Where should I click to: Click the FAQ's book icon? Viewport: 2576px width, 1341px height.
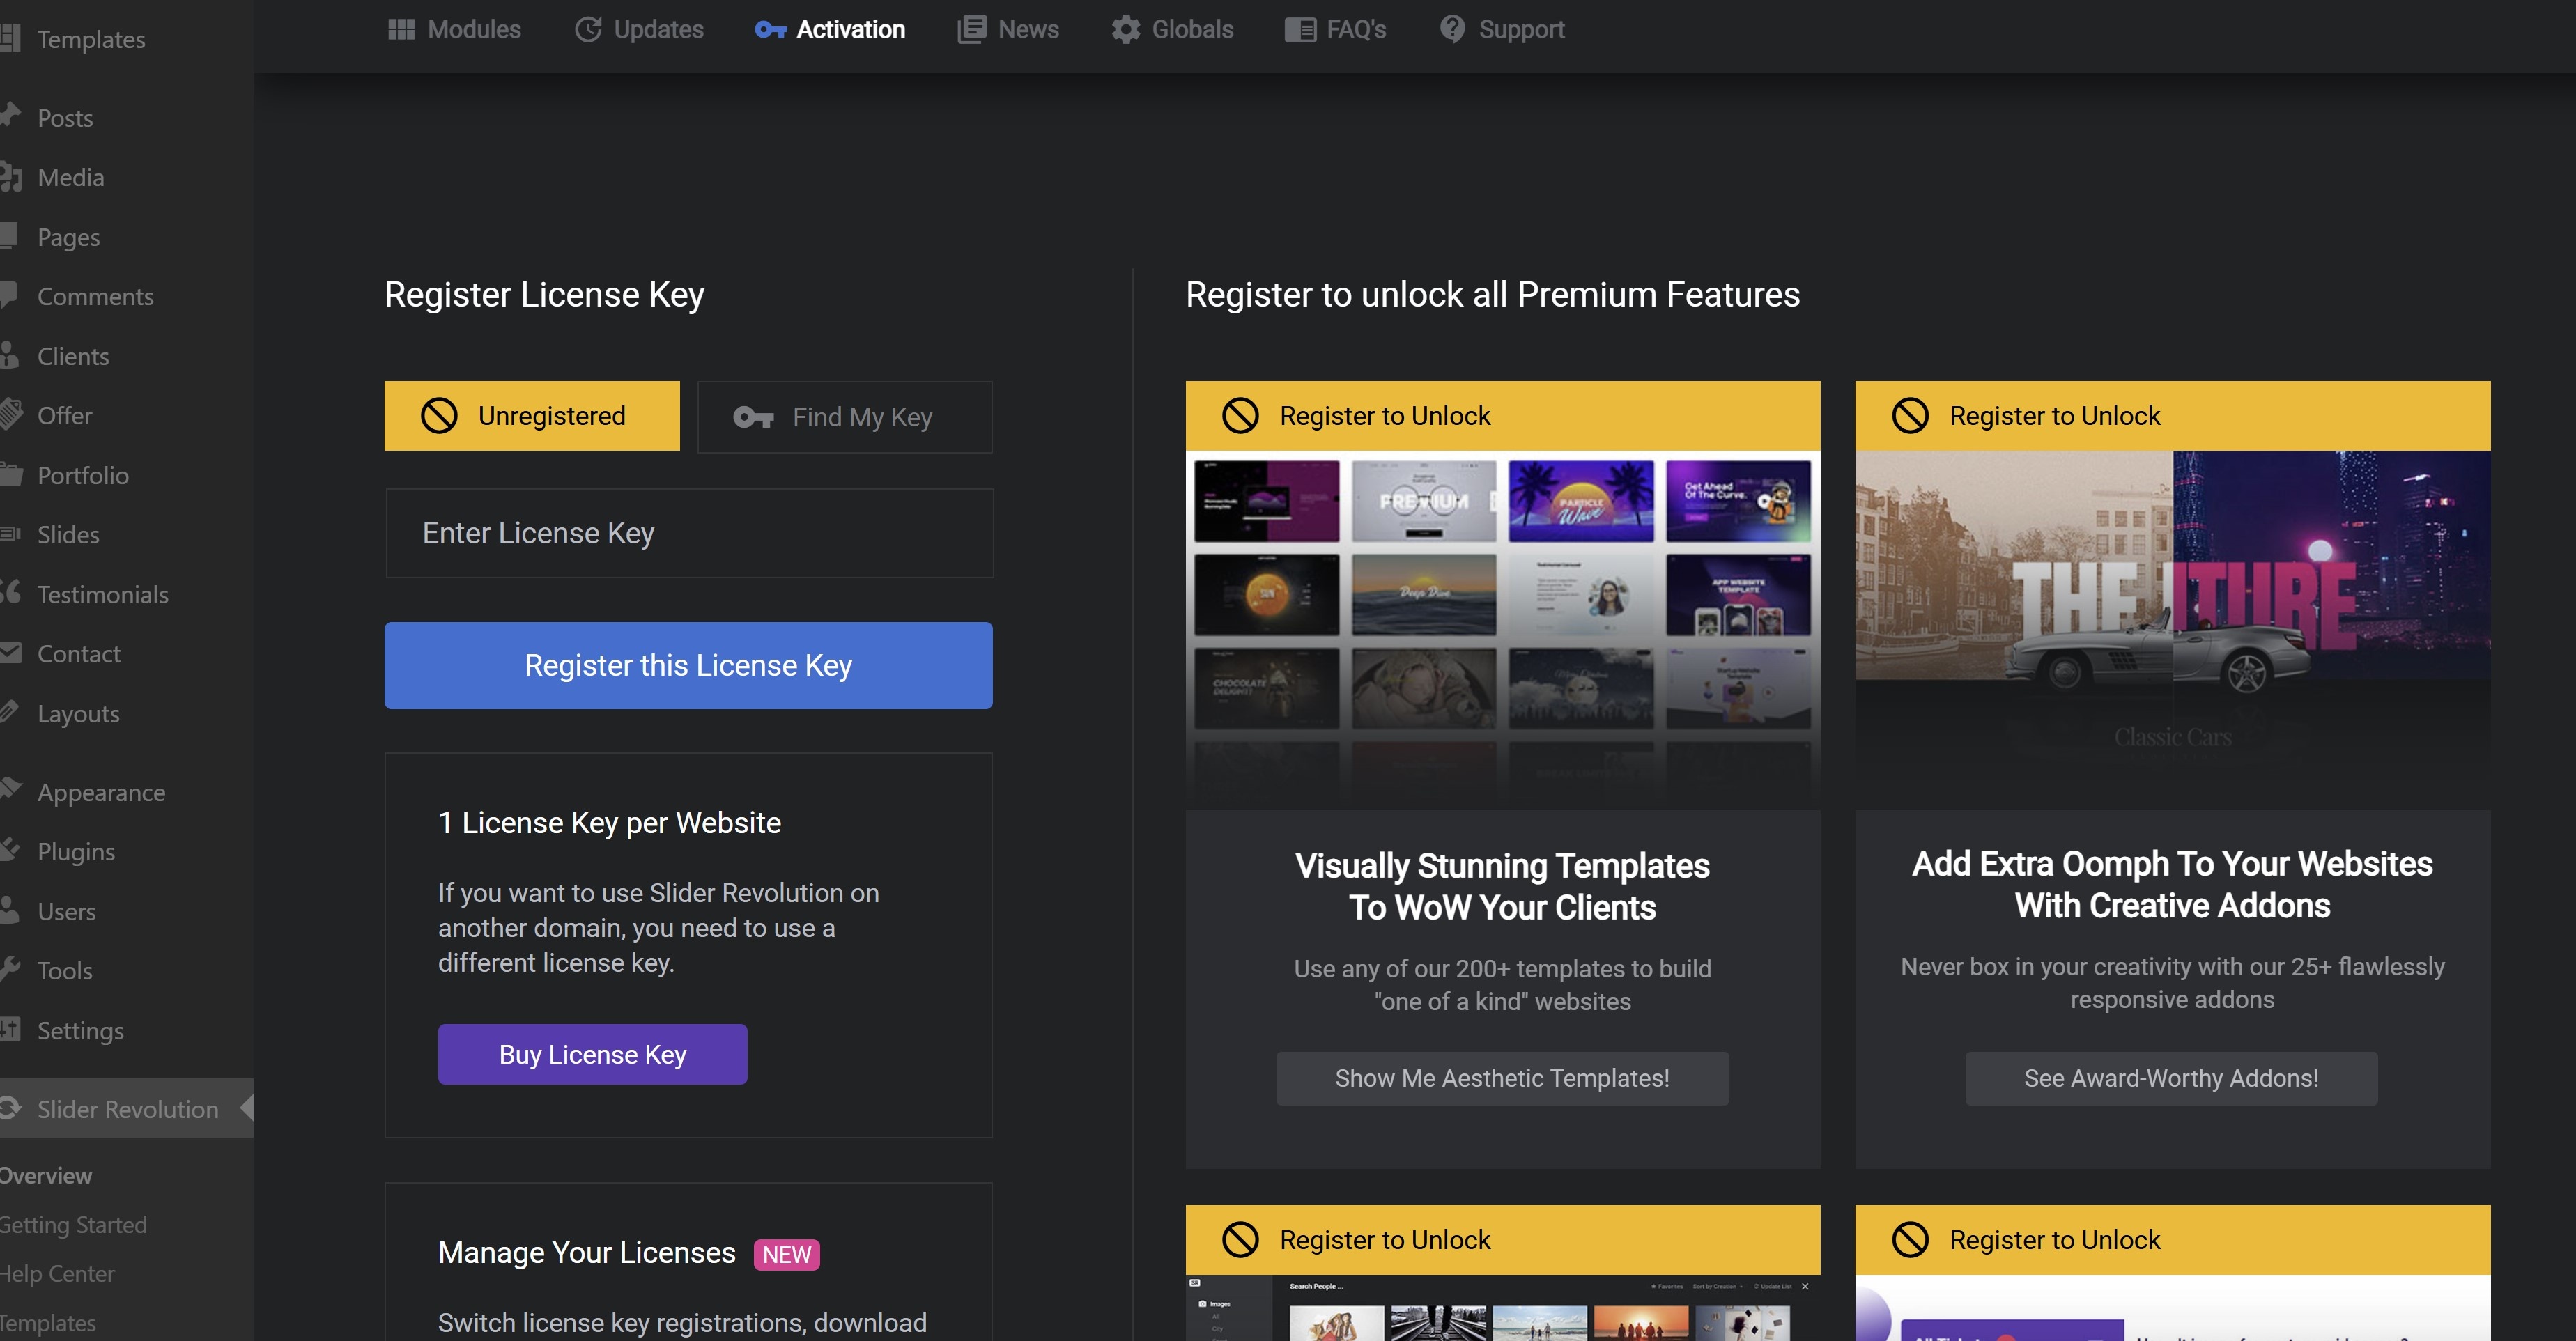(1299, 29)
